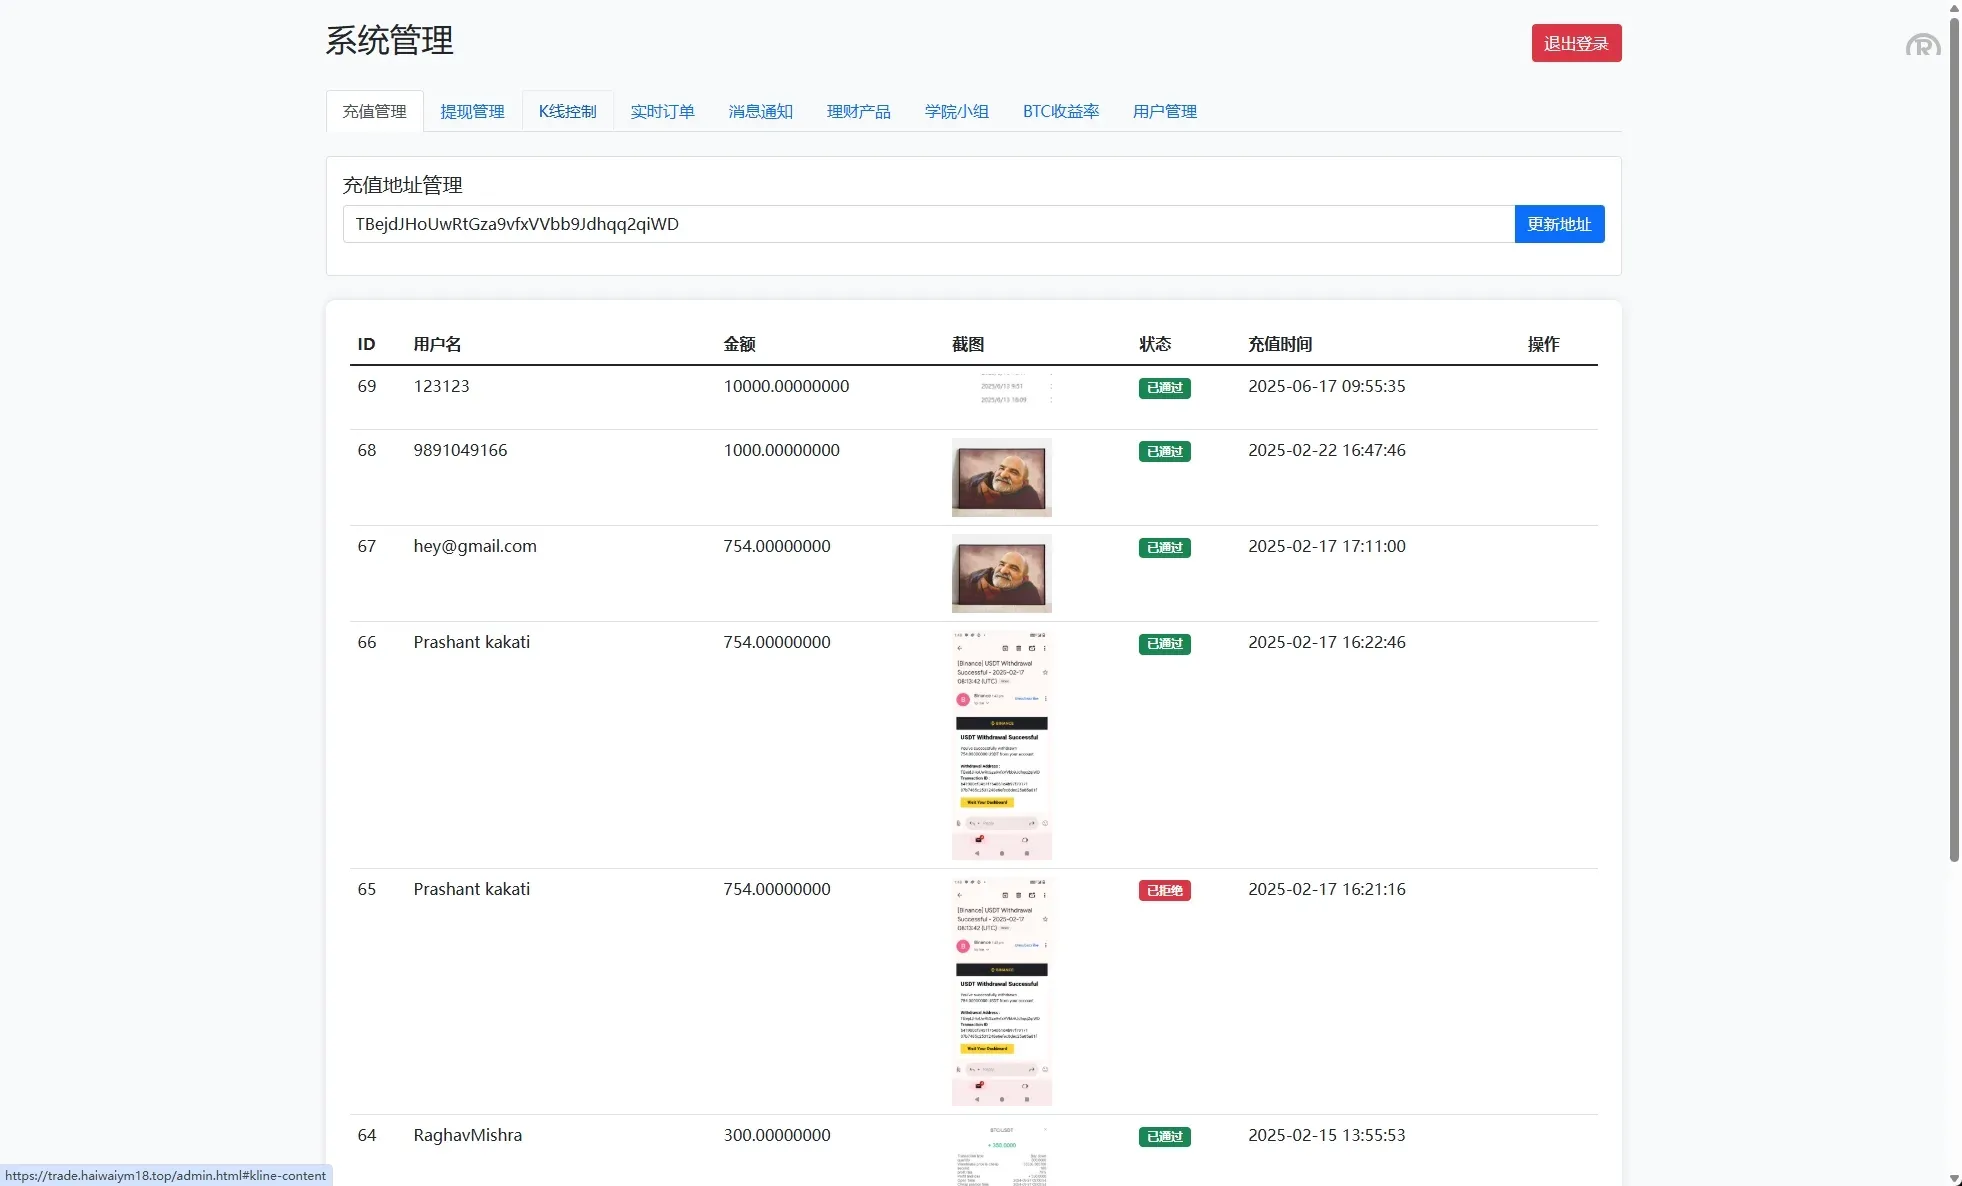Open Prashant kakati's withdrawal screenshot on row 66
1962x1186 pixels.
(x=1001, y=744)
